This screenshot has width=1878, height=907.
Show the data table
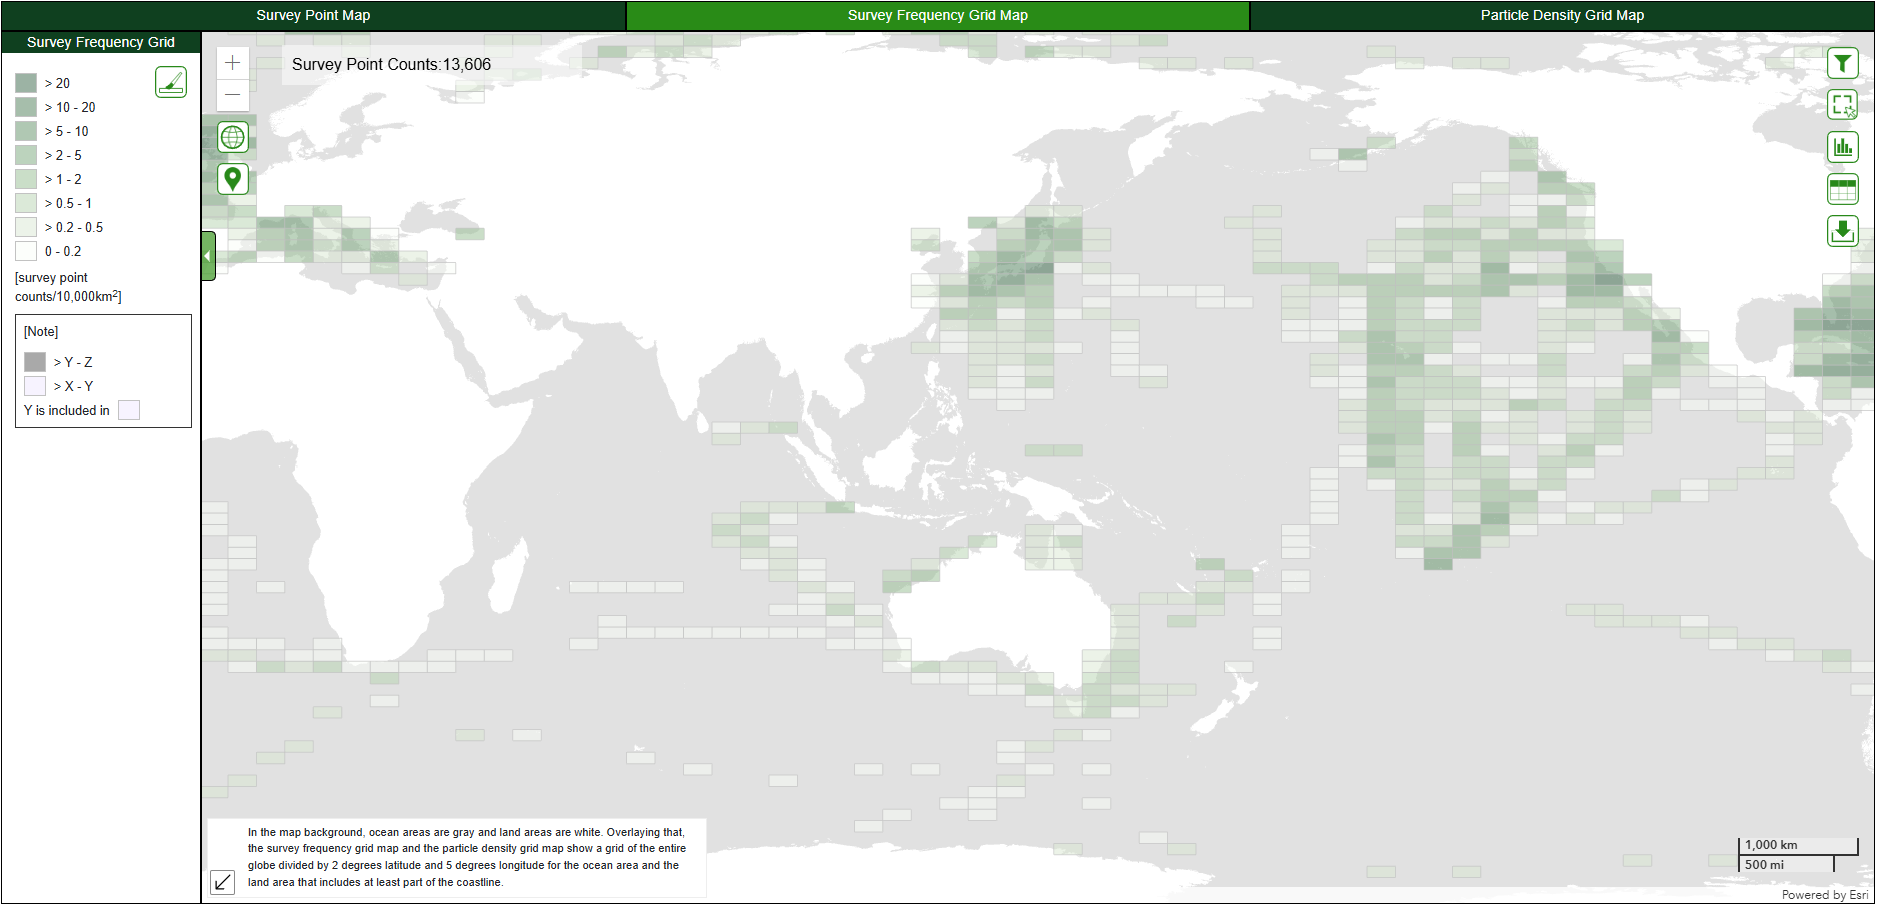tap(1842, 189)
